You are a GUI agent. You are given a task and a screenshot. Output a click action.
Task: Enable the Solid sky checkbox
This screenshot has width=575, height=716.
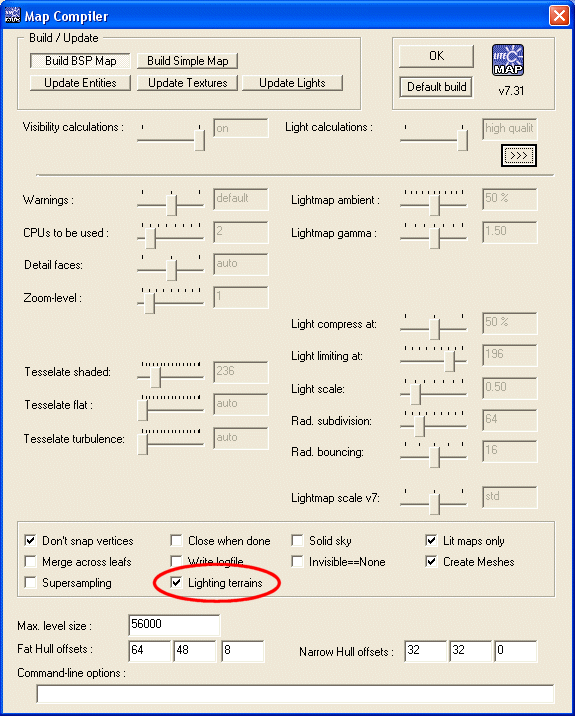click(297, 541)
